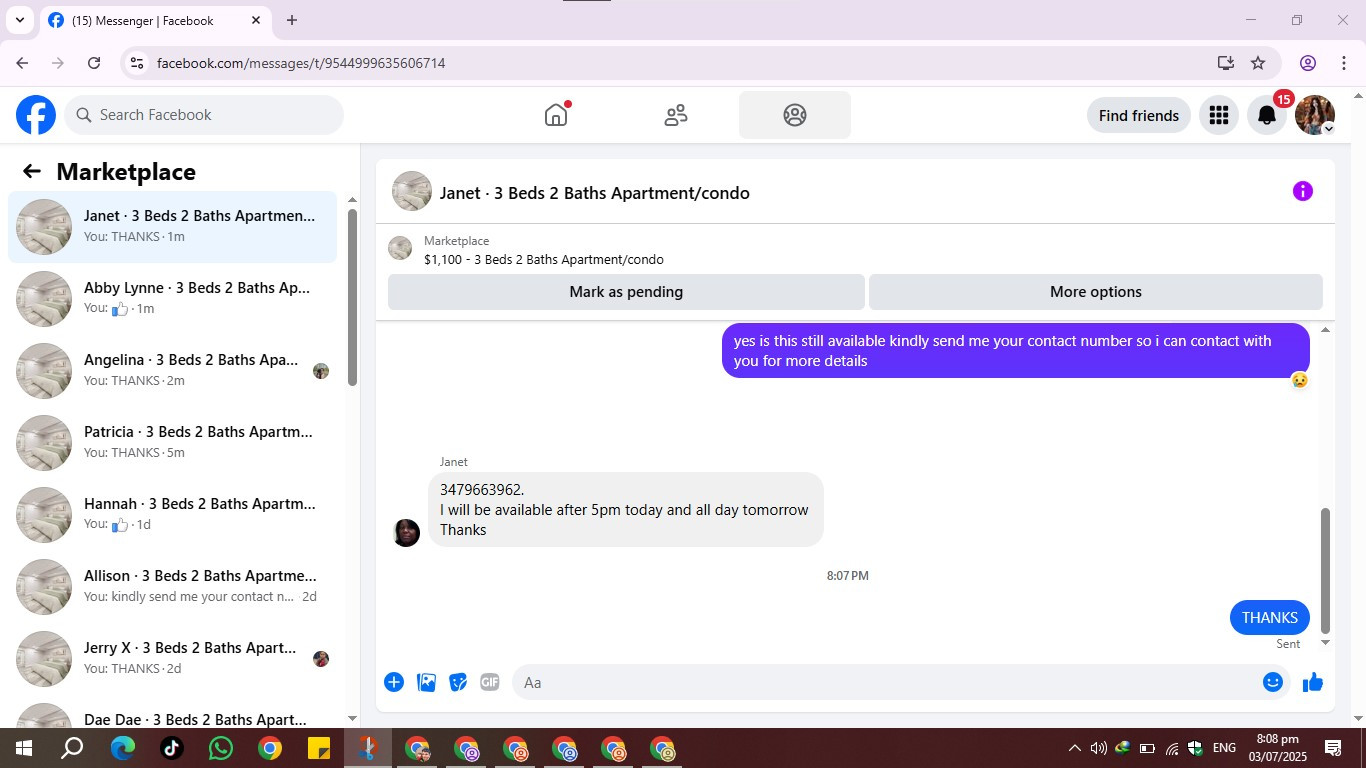This screenshot has height=768, width=1366.
Task: Open the $1,100 Marketplace listing link
Action: (x=543, y=259)
